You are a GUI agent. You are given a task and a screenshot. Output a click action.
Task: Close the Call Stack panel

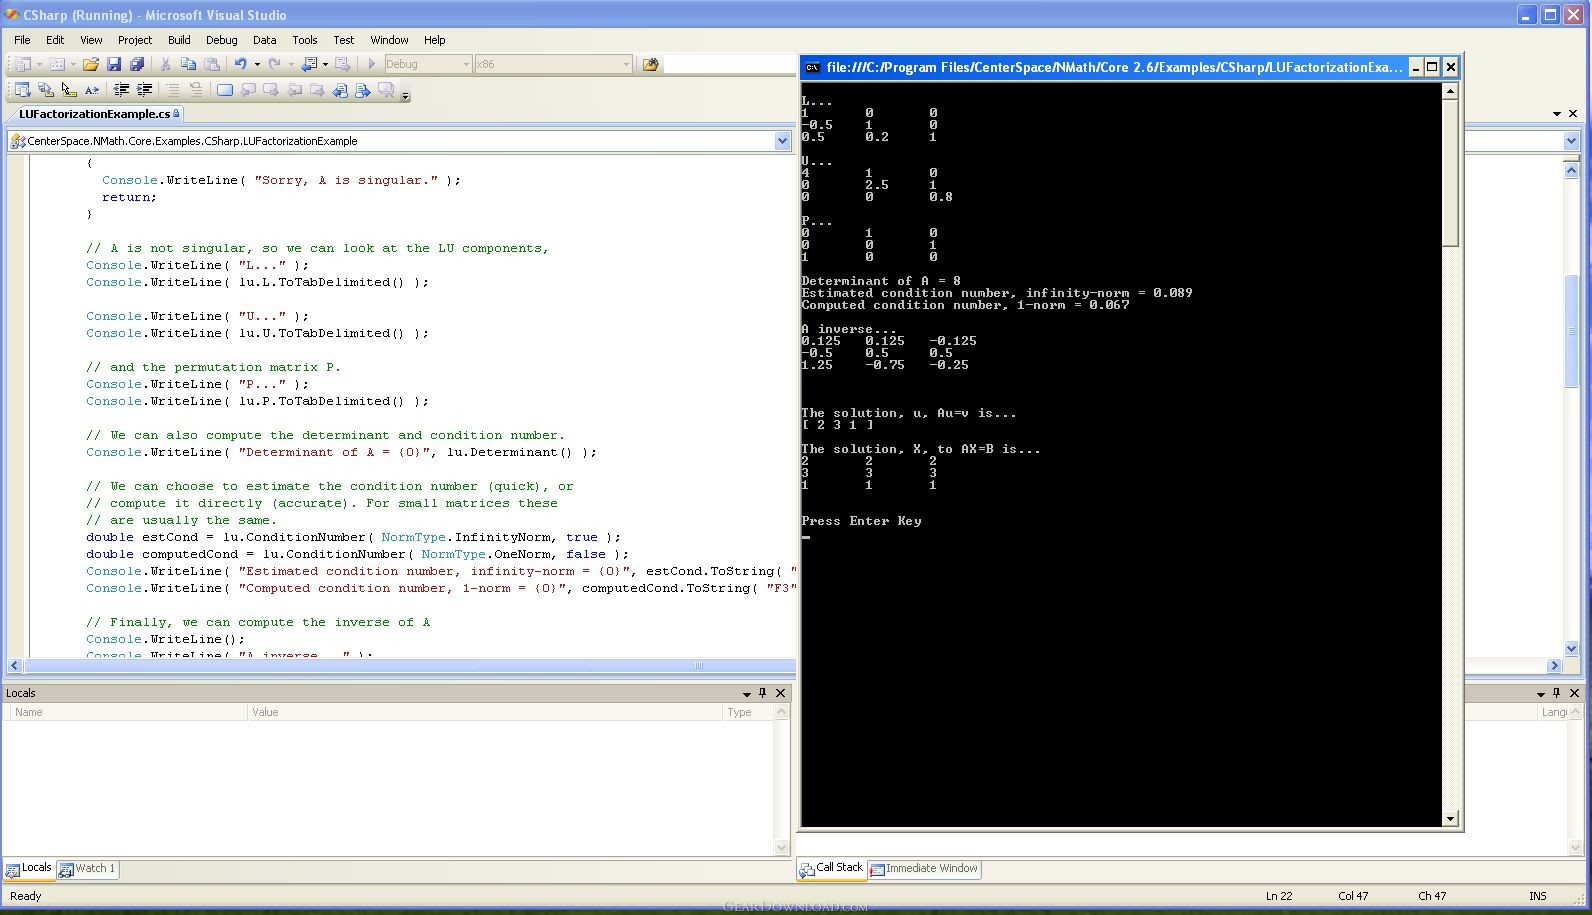[1574, 692]
